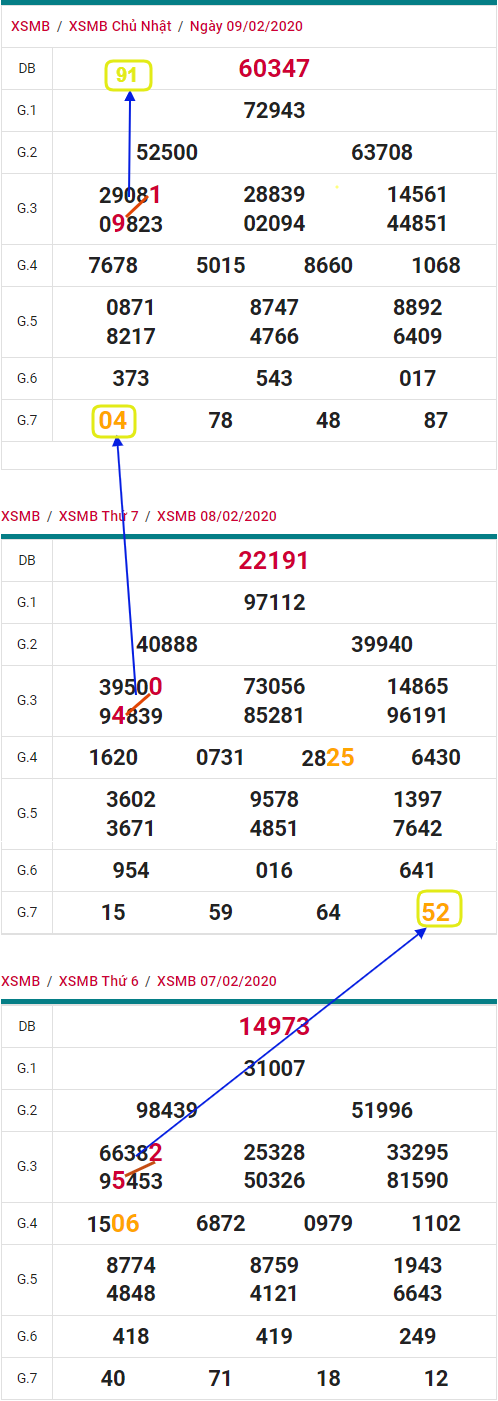
Task: Click G.3 number 29081 in top table
Action: [130, 195]
